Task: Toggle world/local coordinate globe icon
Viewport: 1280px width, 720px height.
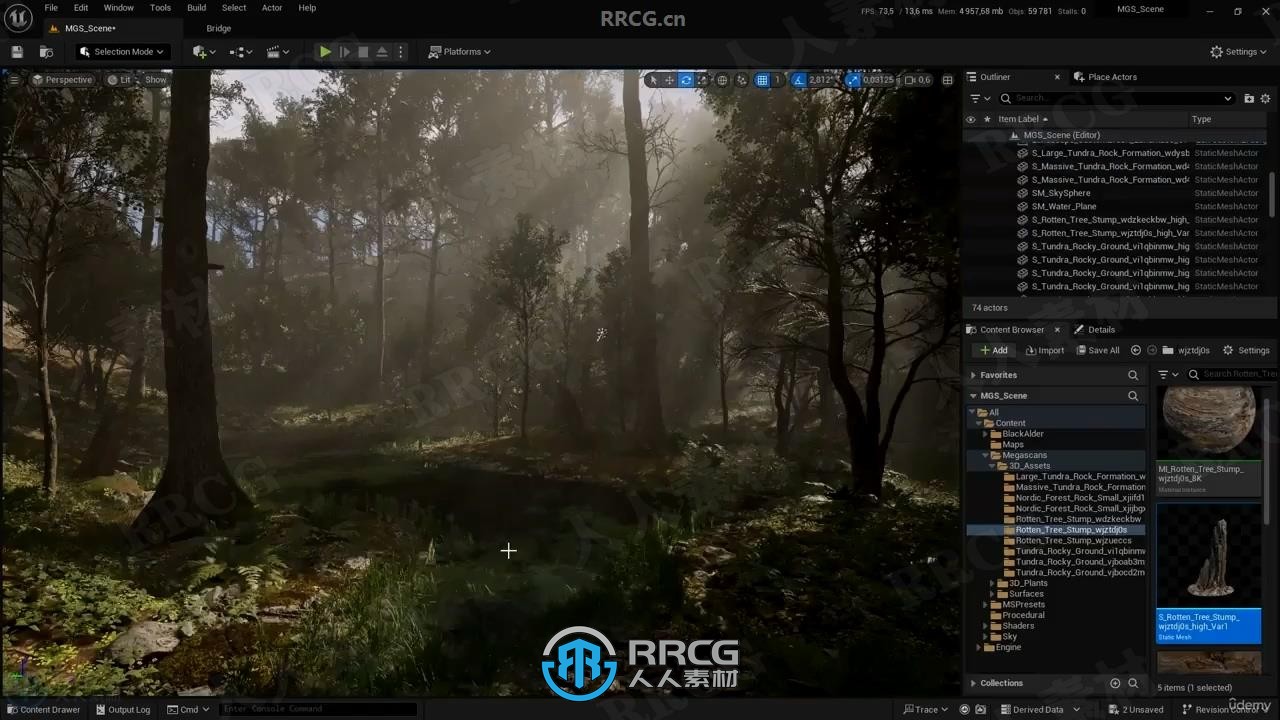Action: [x=722, y=80]
